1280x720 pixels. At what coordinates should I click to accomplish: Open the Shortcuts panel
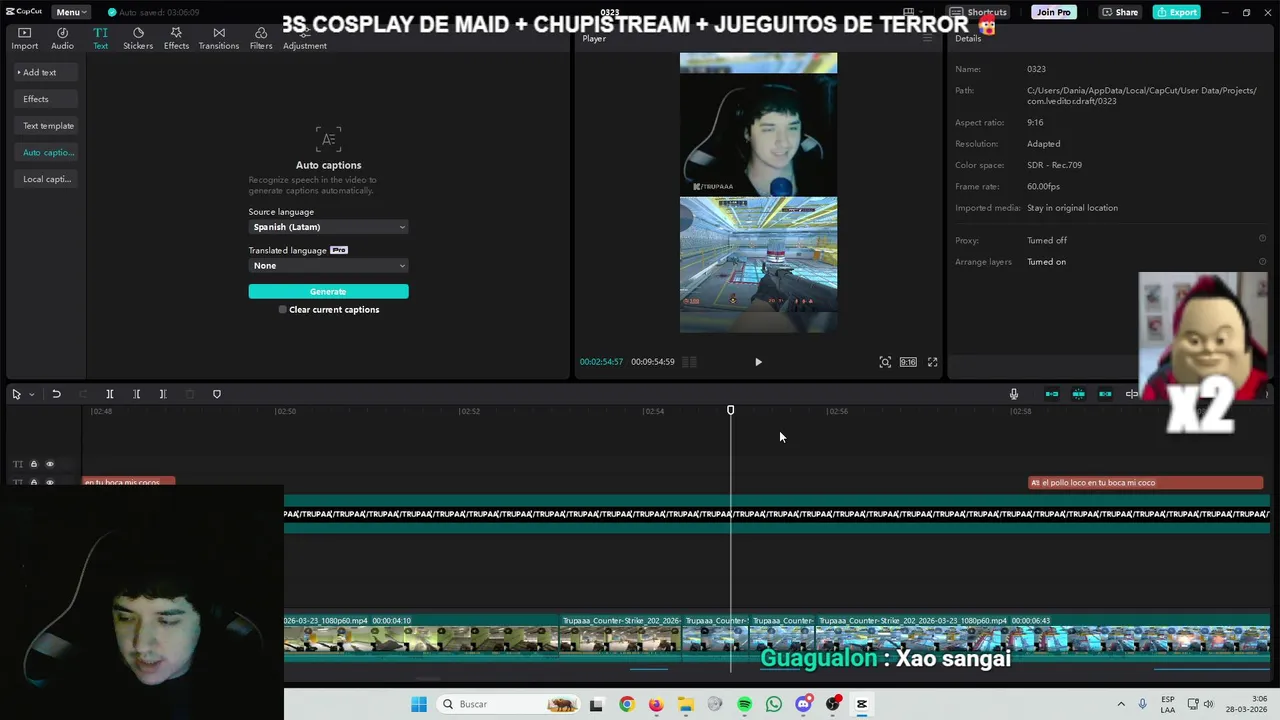[x=979, y=12]
